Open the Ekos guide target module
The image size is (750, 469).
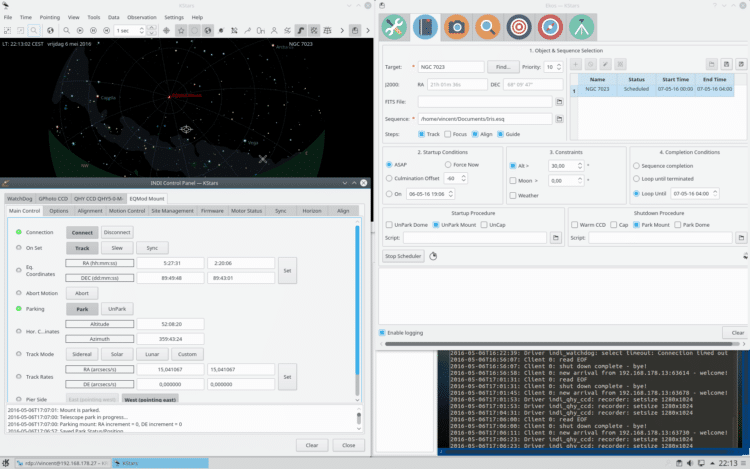[x=518, y=27]
